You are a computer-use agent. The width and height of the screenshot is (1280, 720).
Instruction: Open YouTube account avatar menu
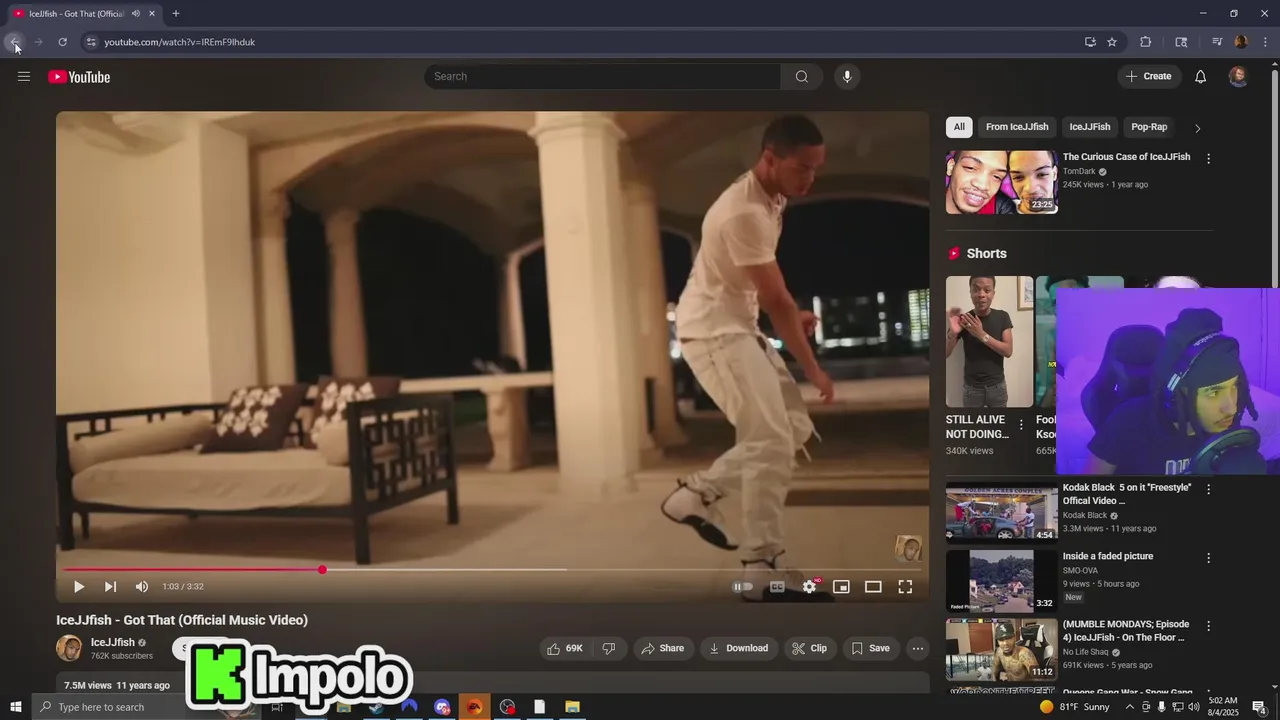[1238, 77]
